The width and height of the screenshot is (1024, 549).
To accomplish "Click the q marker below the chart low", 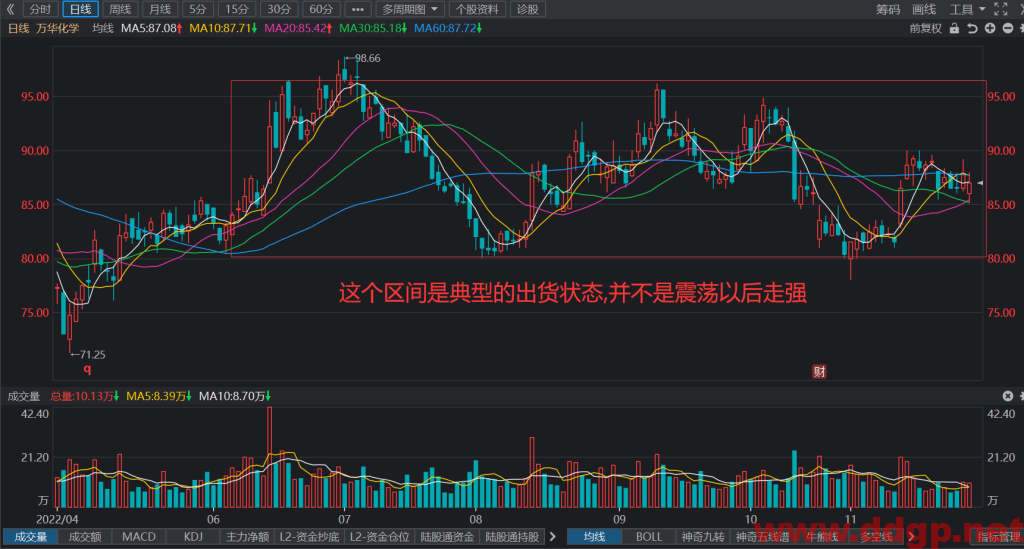I will (87, 369).
